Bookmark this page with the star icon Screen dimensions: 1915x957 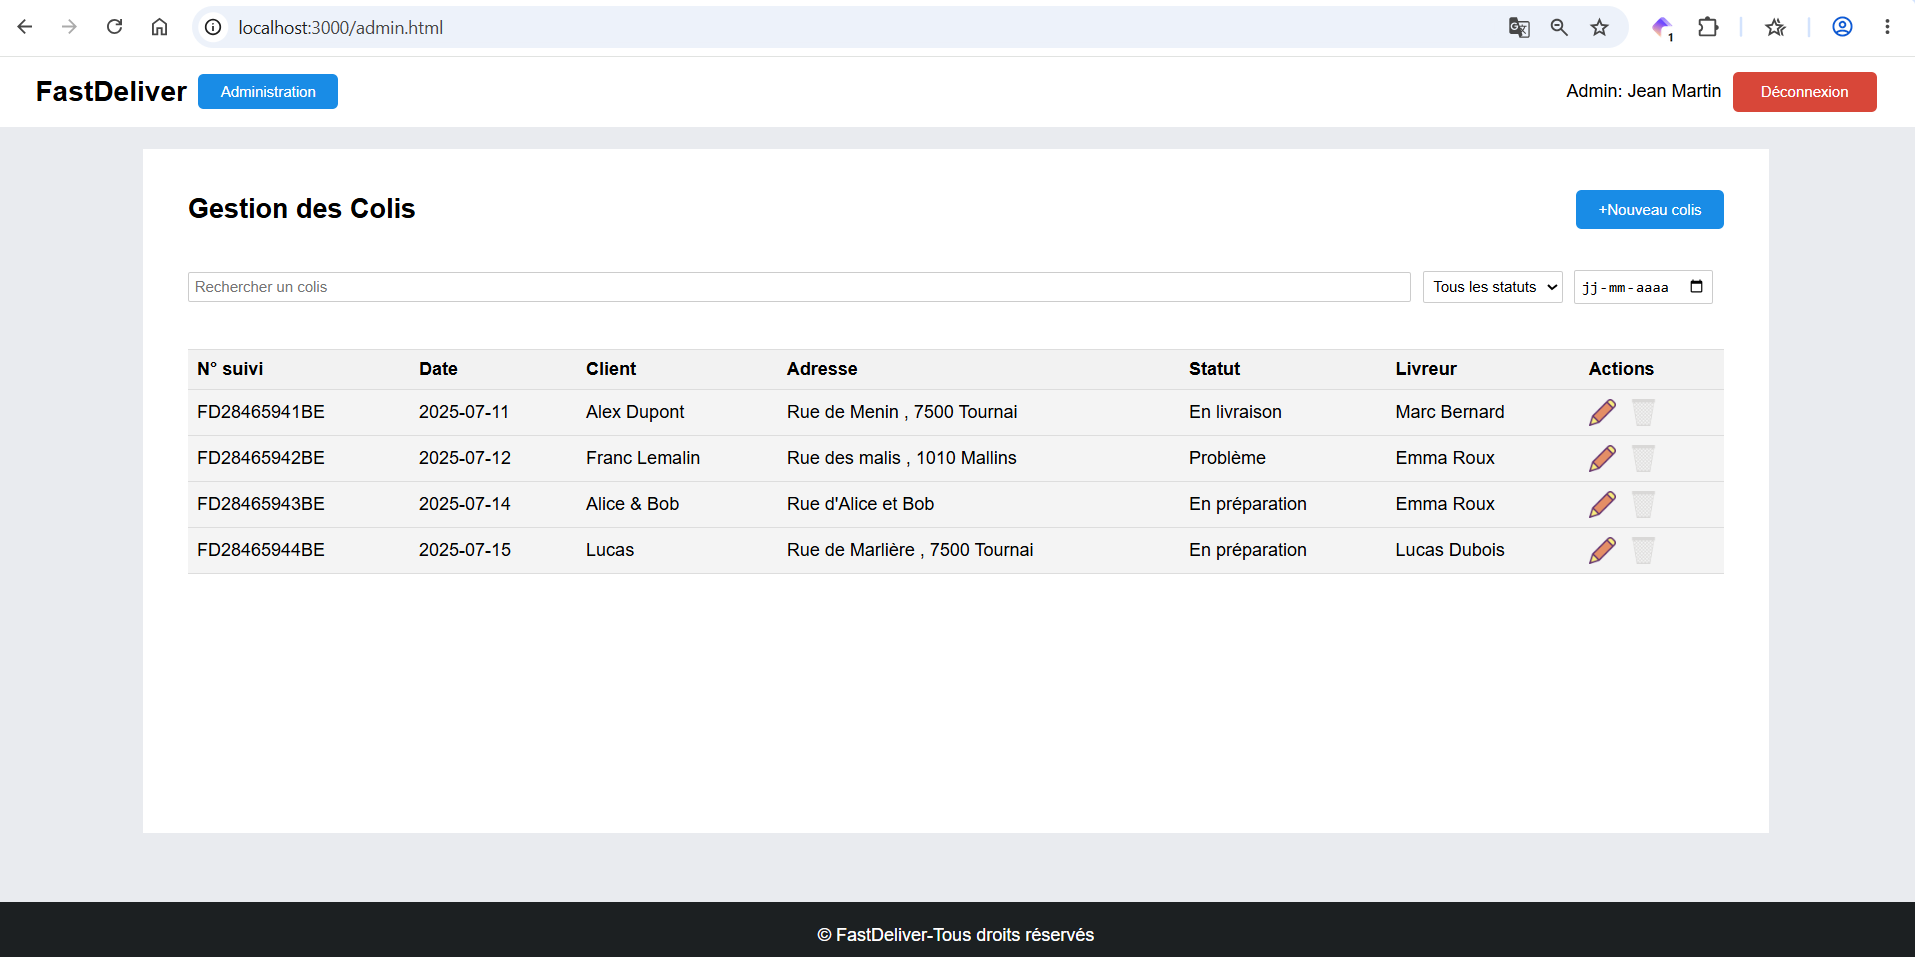click(x=1599, y=27)
